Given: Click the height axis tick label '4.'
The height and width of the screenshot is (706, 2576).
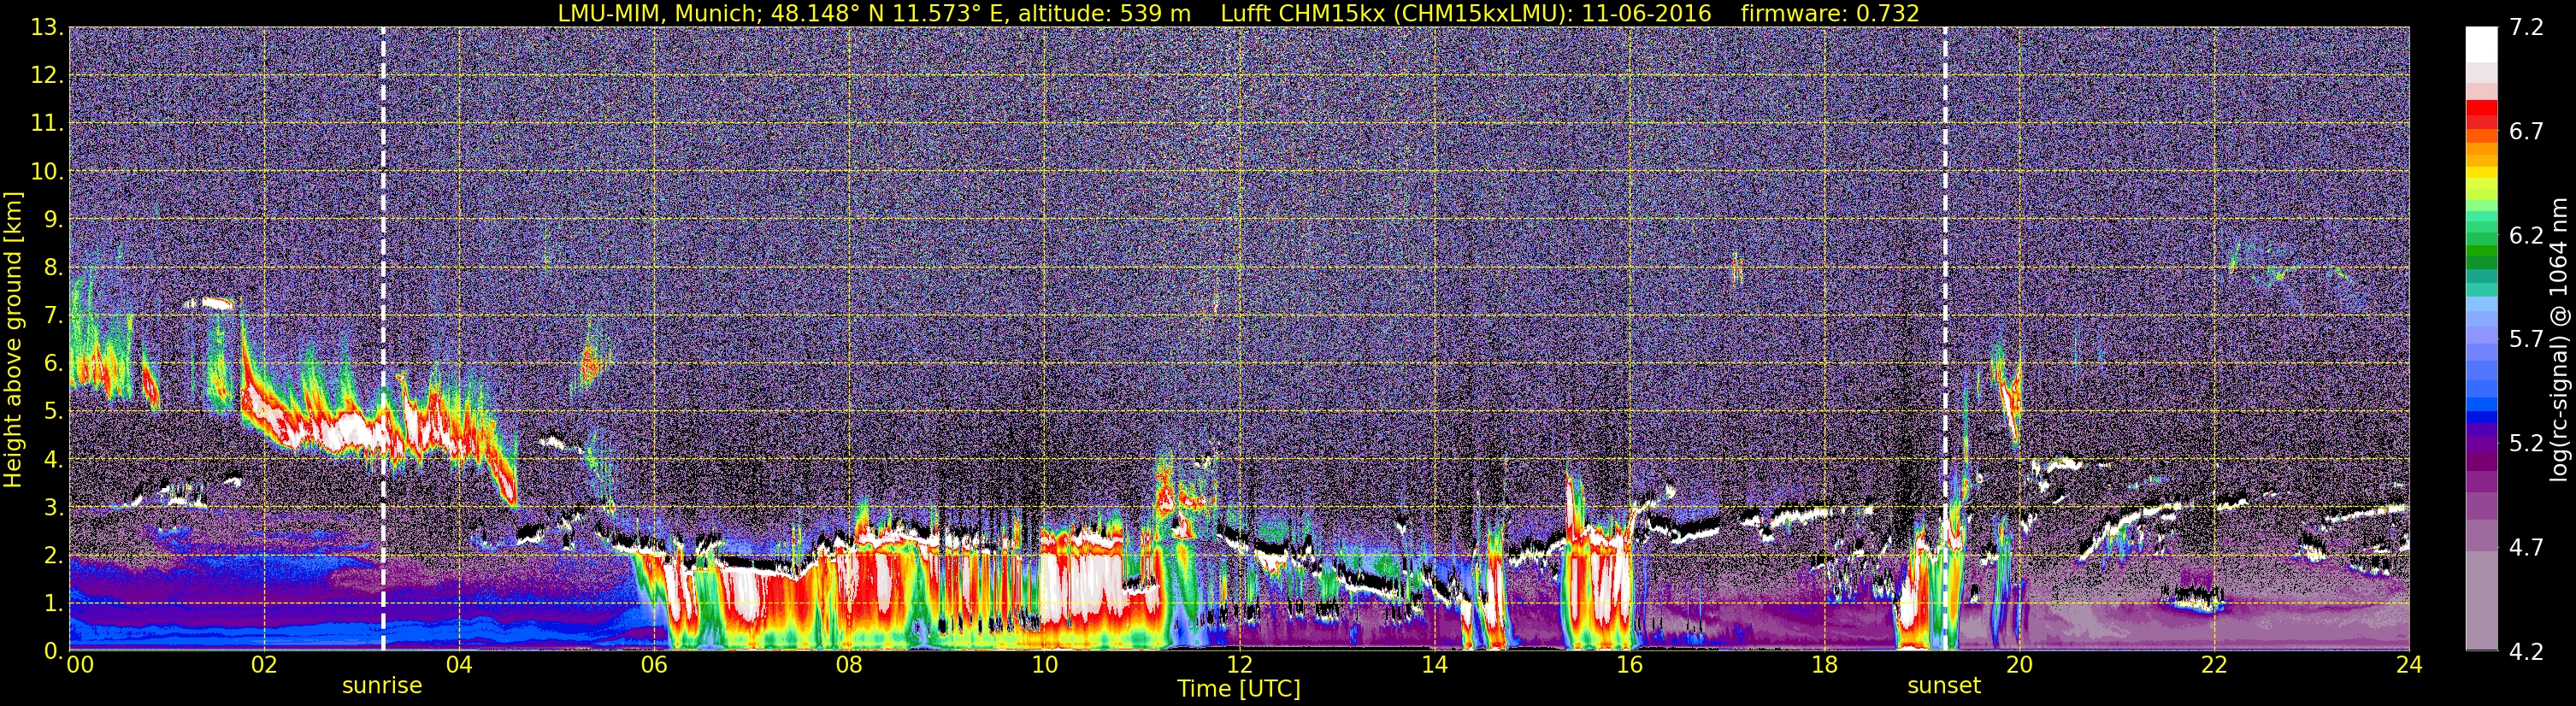Looking at the screenshot, I should click(53, 459).
